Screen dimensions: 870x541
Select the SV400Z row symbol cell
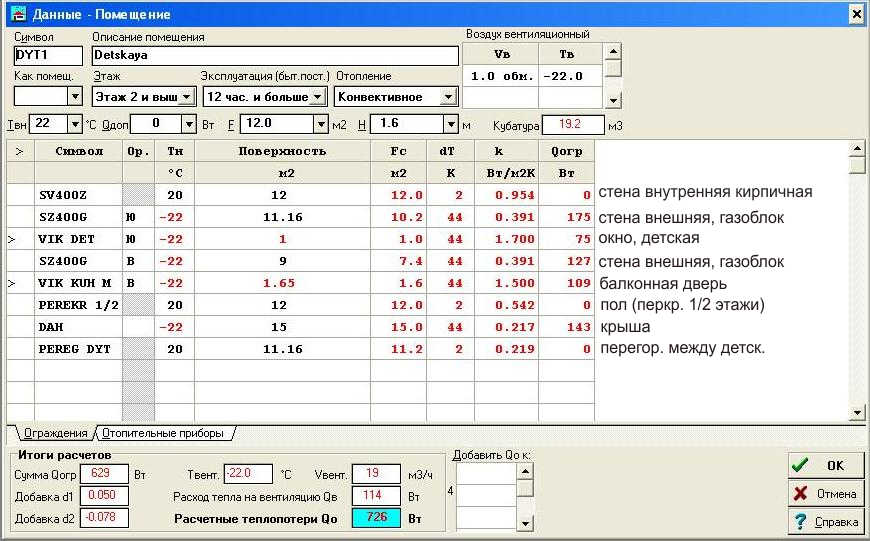78,195
